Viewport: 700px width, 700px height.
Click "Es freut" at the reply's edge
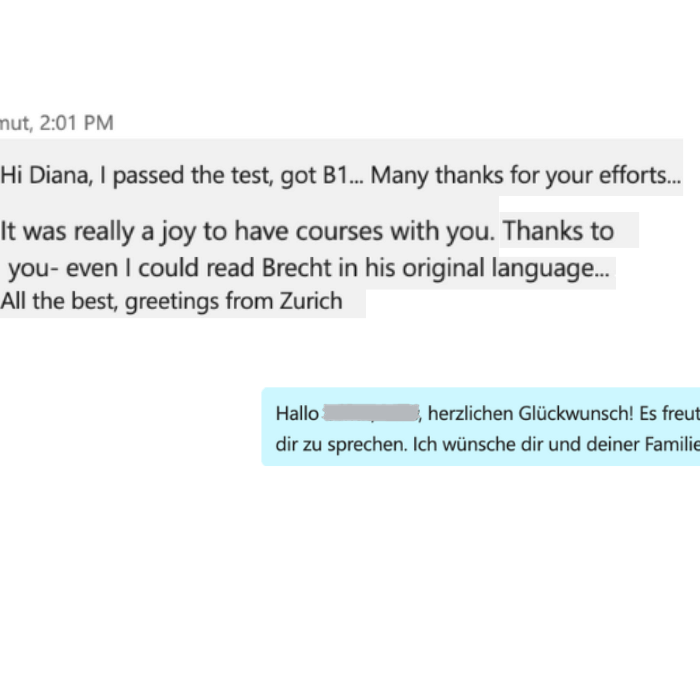670,413
